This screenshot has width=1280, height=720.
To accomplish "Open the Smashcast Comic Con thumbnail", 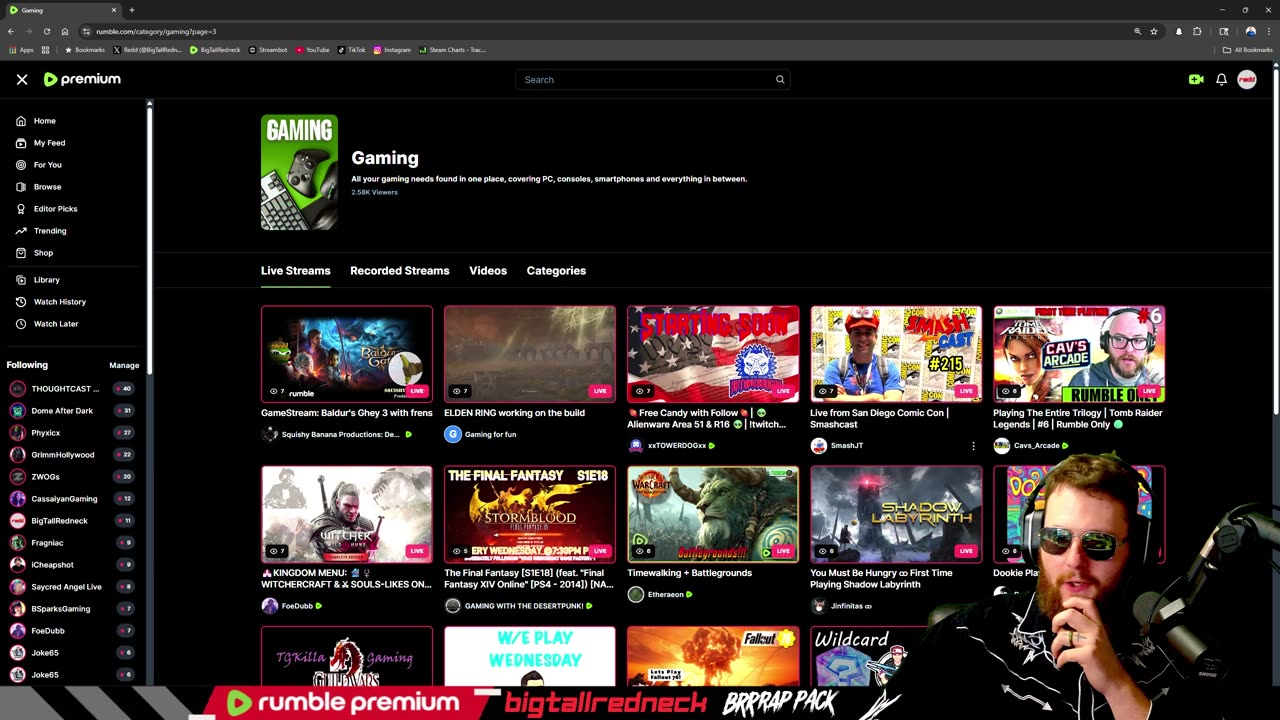I will [896, 354].
